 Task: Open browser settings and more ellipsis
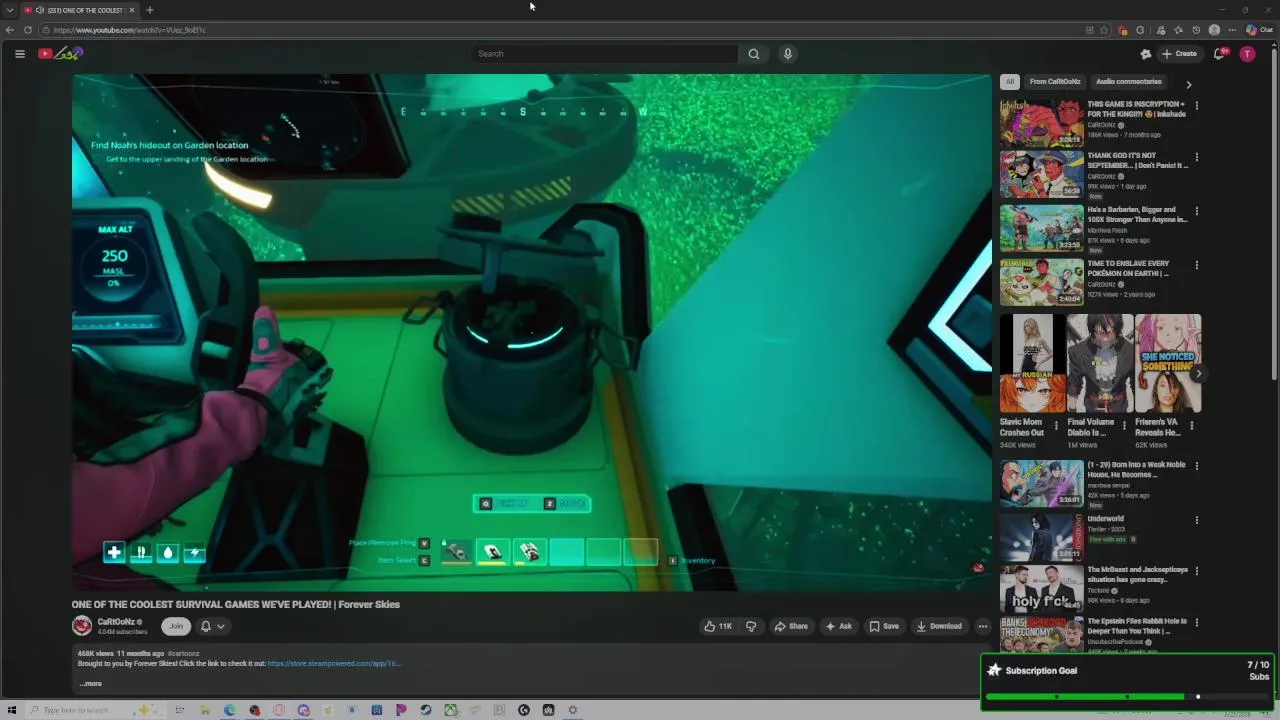(x=1232, y=30)
